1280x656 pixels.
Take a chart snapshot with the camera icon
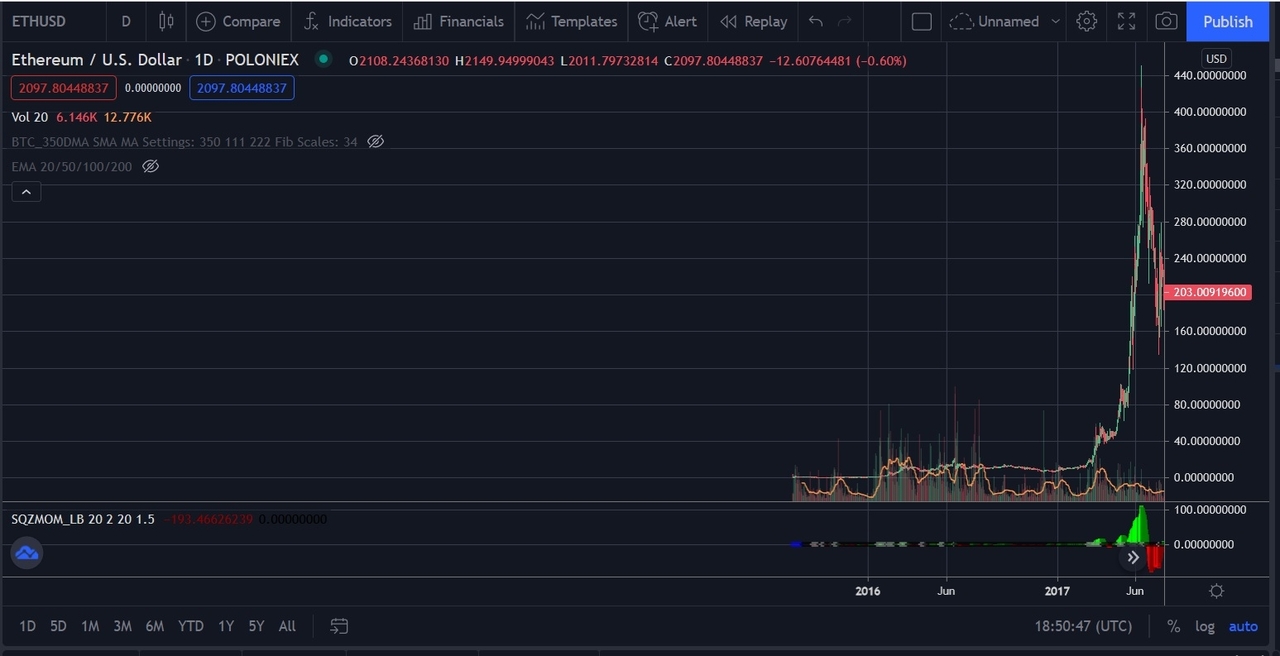1166,21
